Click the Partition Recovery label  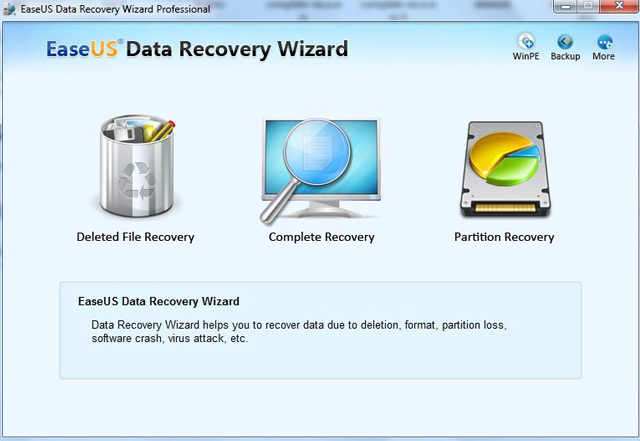504,237
